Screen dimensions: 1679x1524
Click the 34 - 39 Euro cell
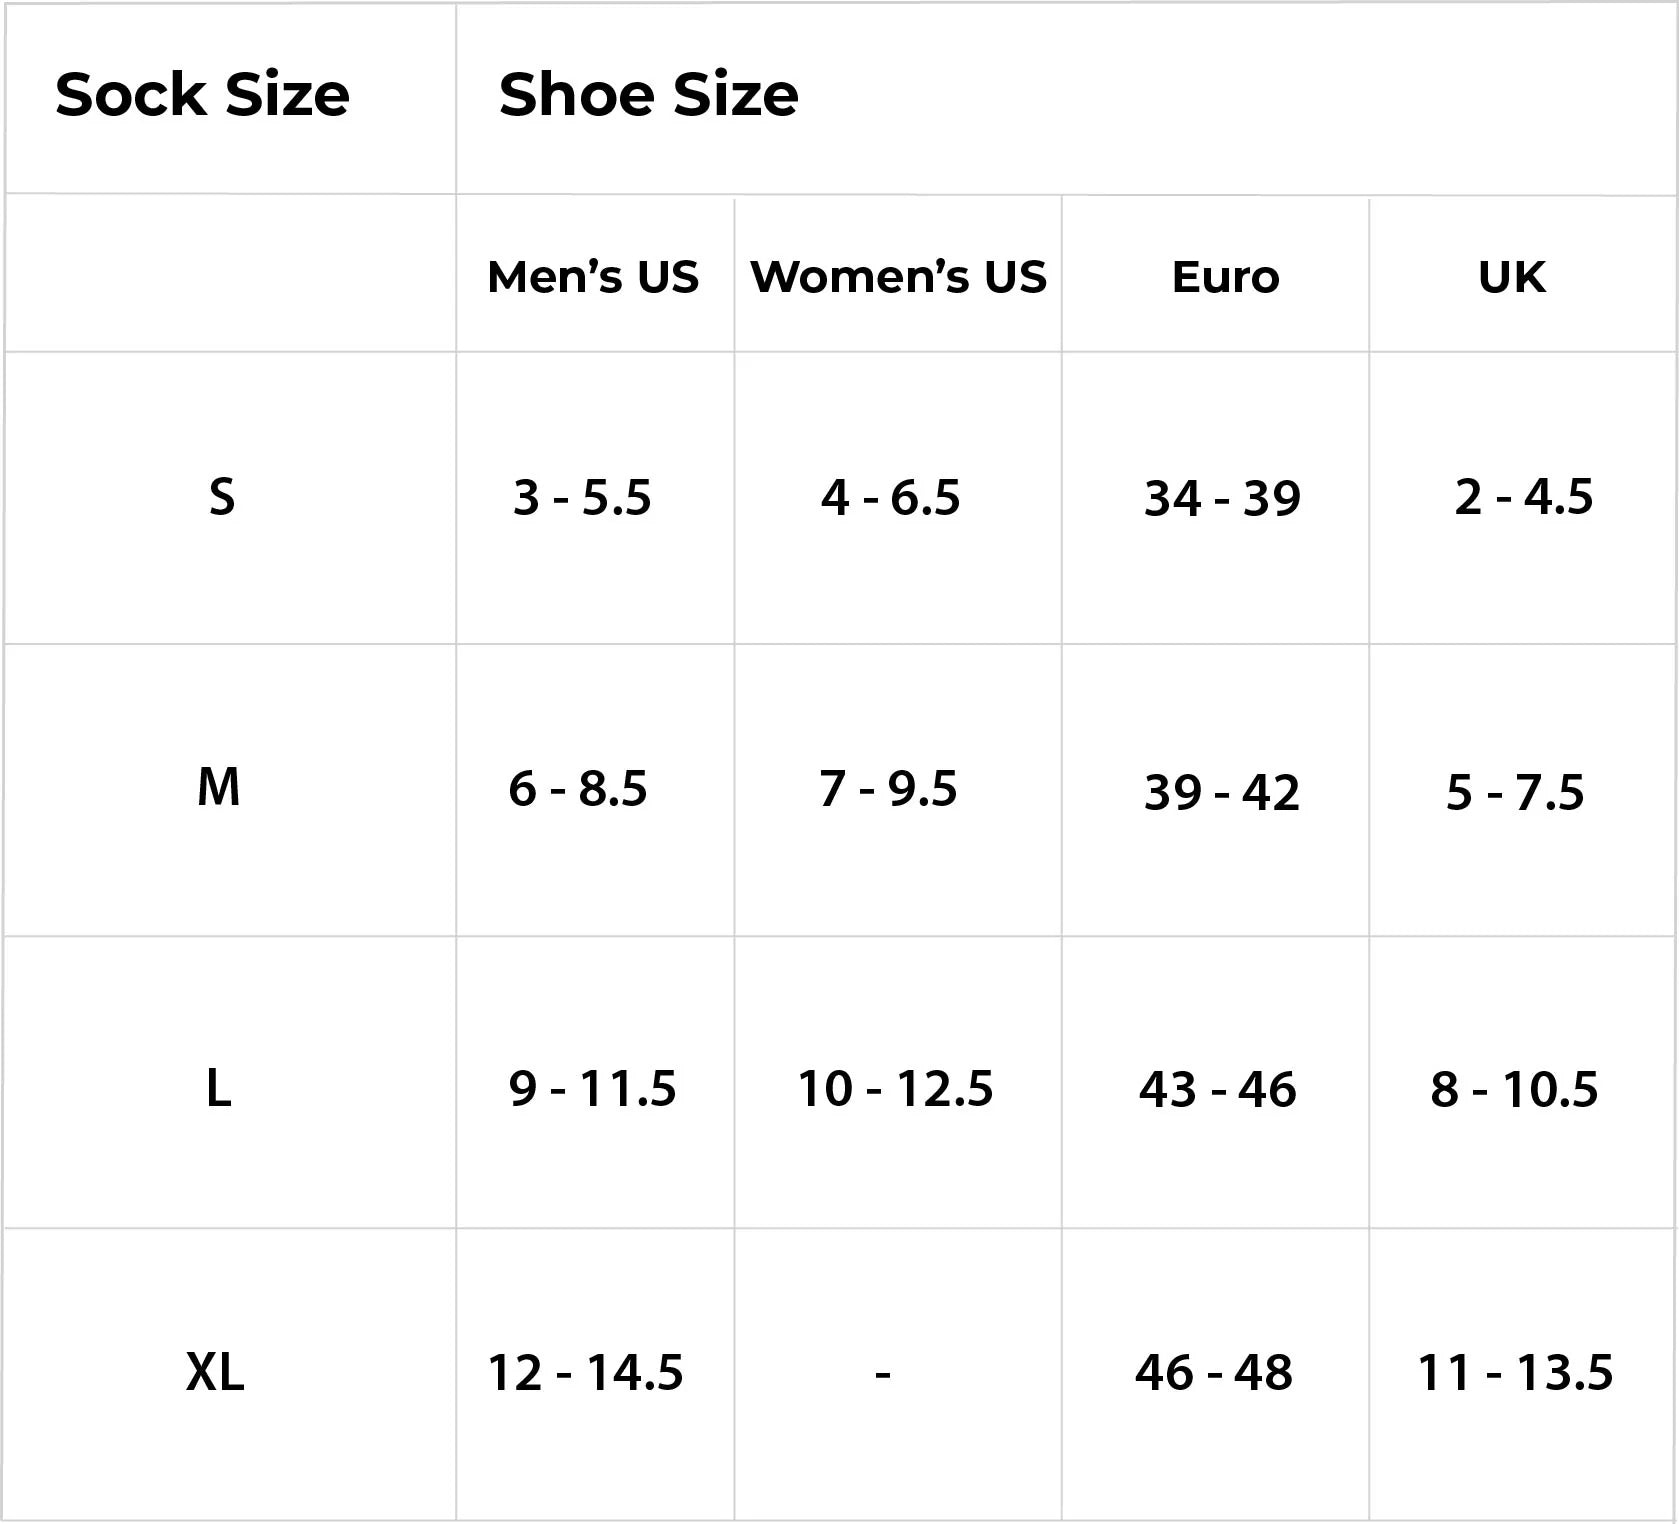tap(1222, 498)
